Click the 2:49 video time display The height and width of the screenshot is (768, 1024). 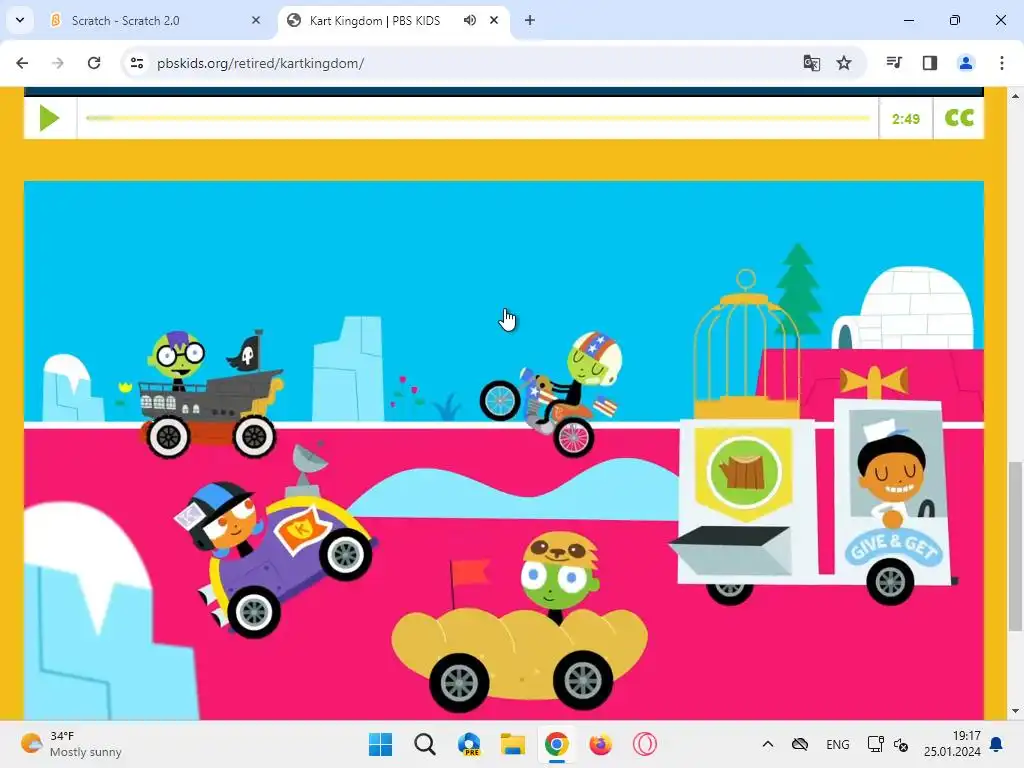coord(905,119)
